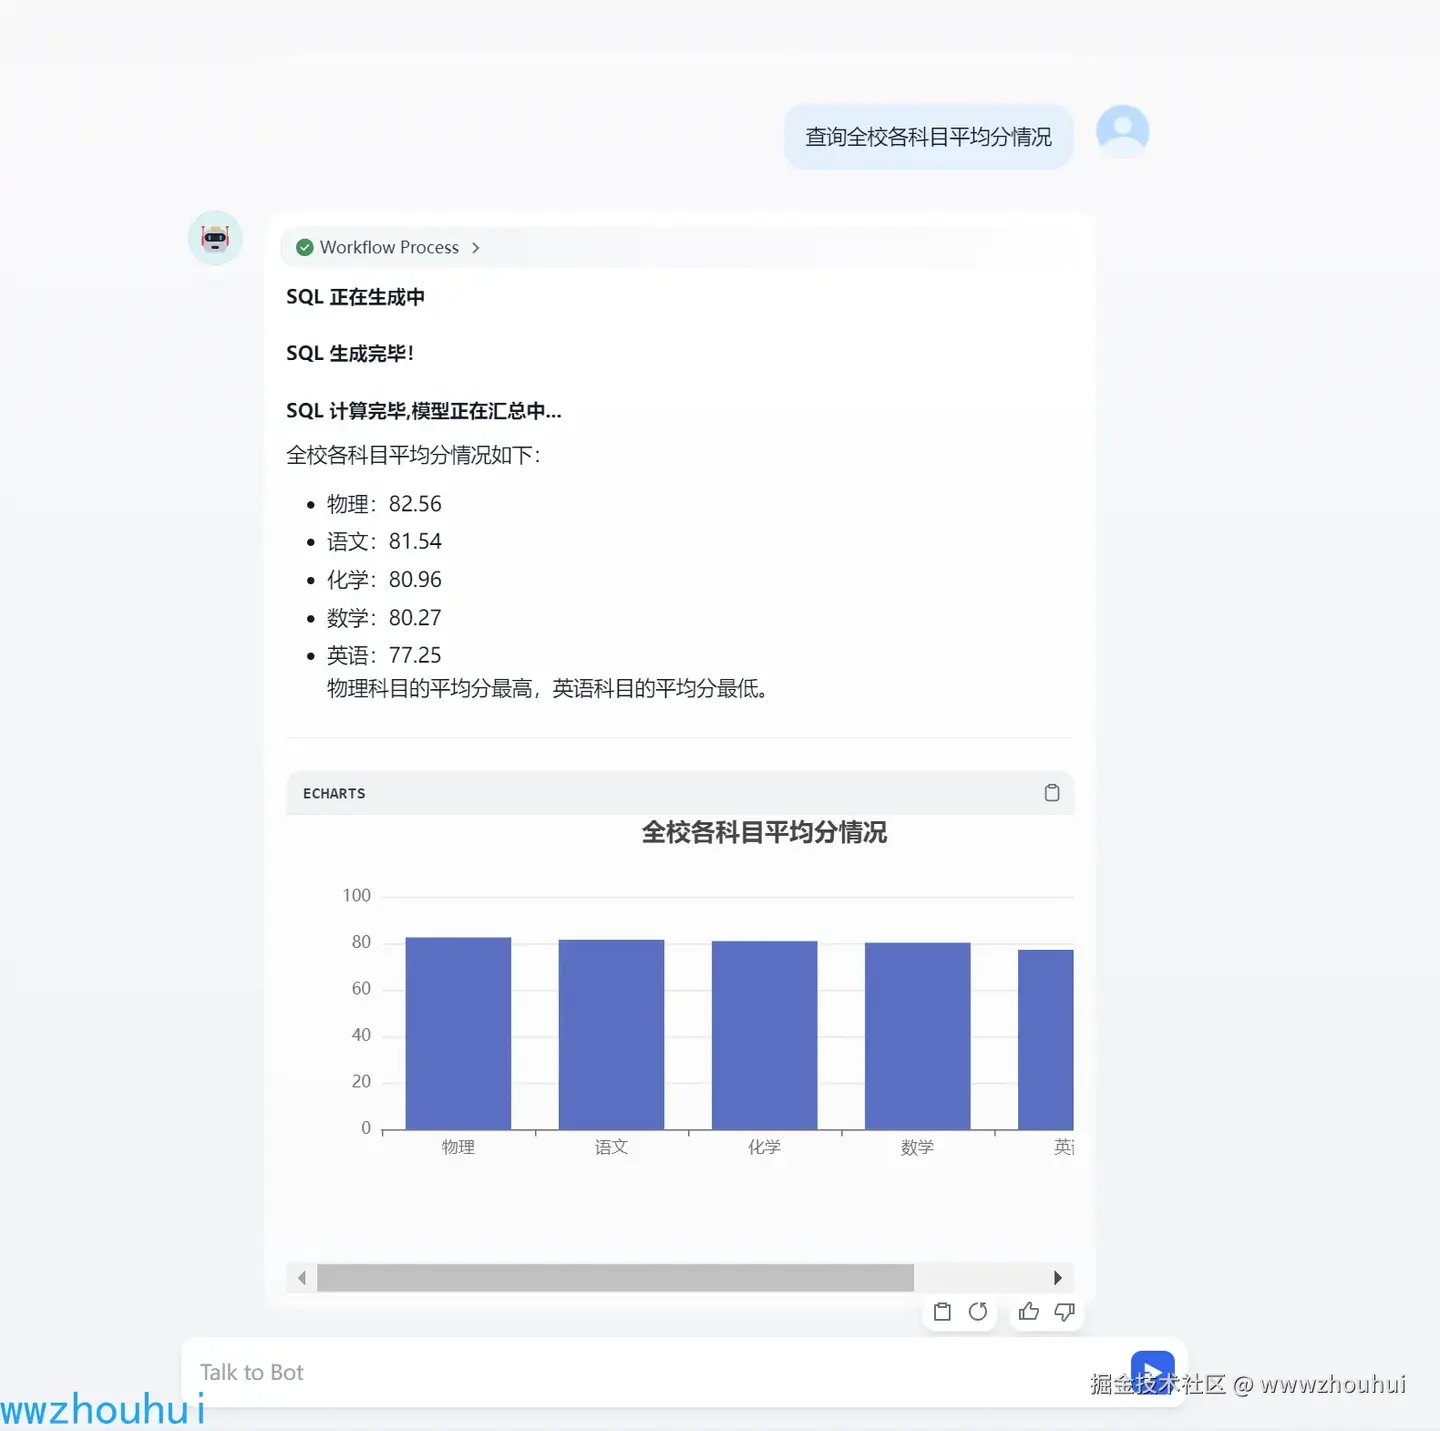Click the 掘金技术社区 watermark text
Viewport: 1440px width, 1431px height.
pos(1160,1384)
